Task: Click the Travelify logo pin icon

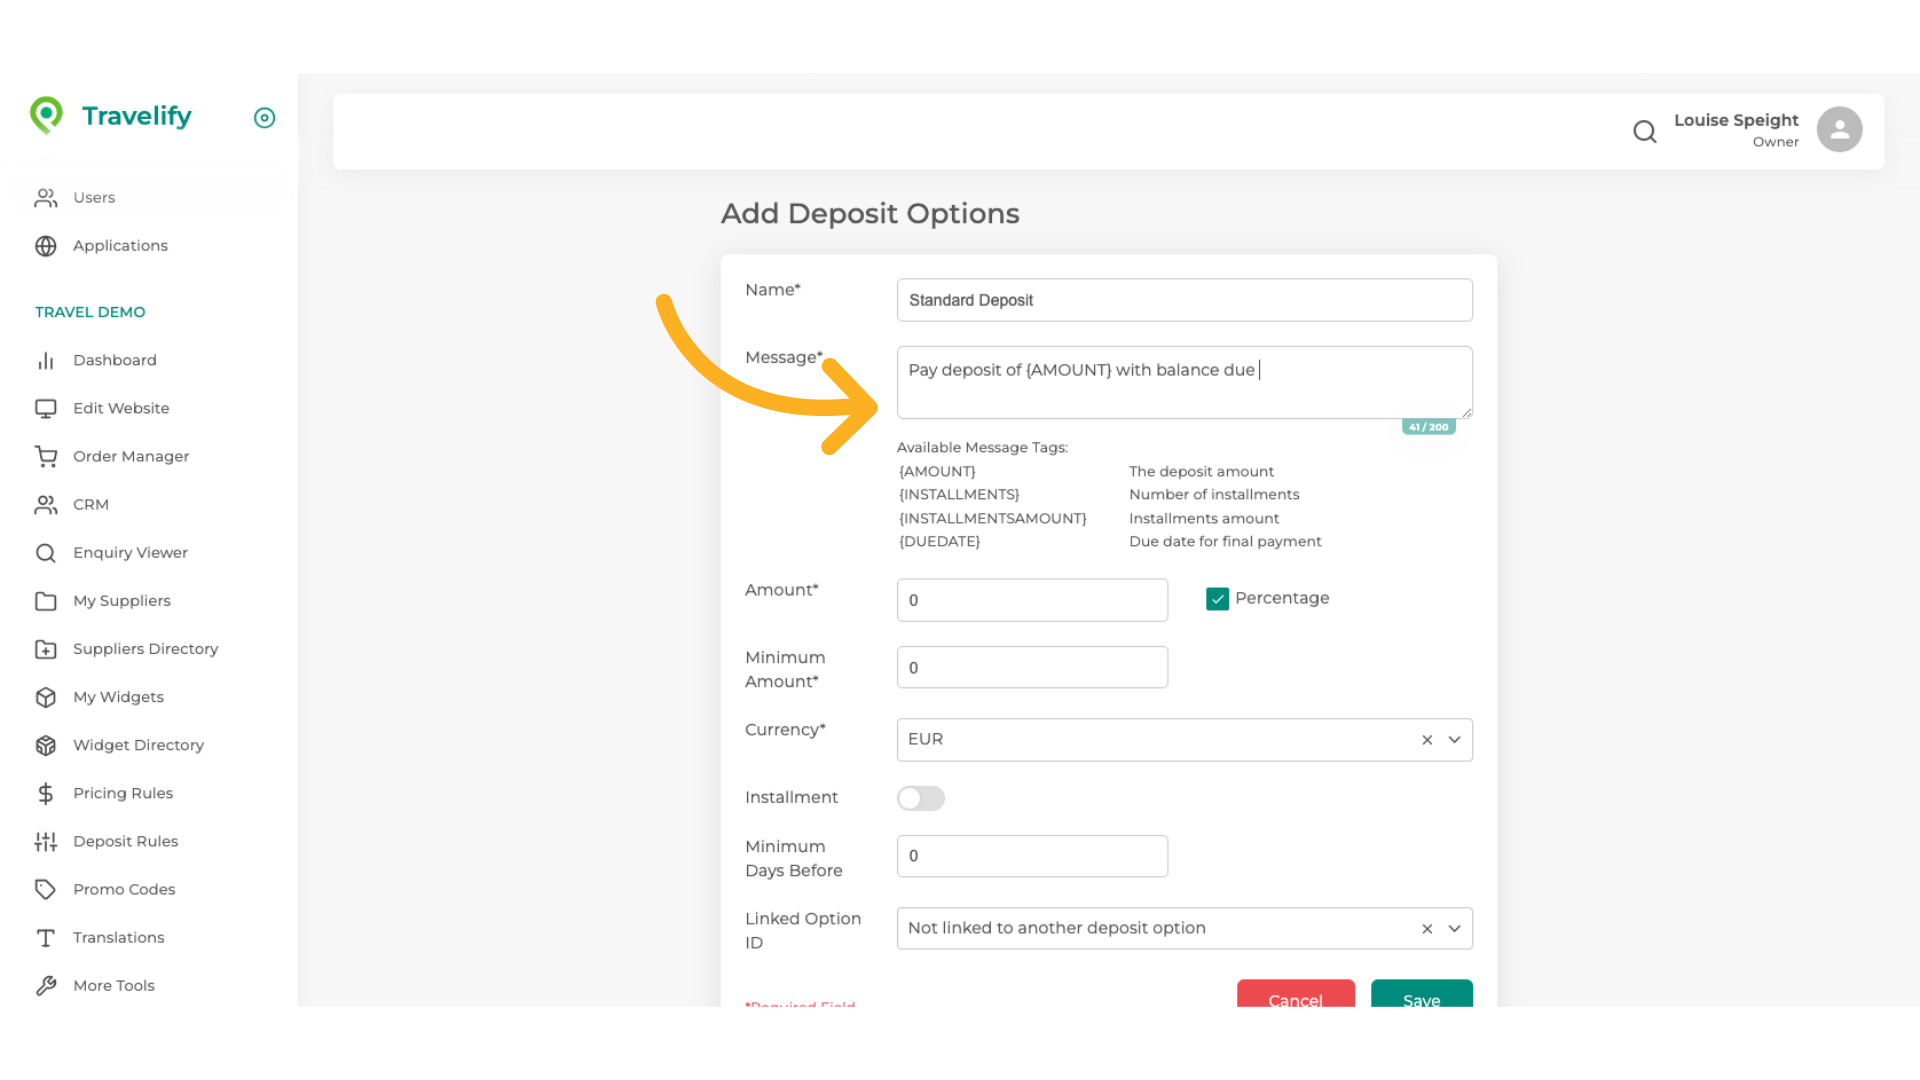Action: [x=46, y=115]
